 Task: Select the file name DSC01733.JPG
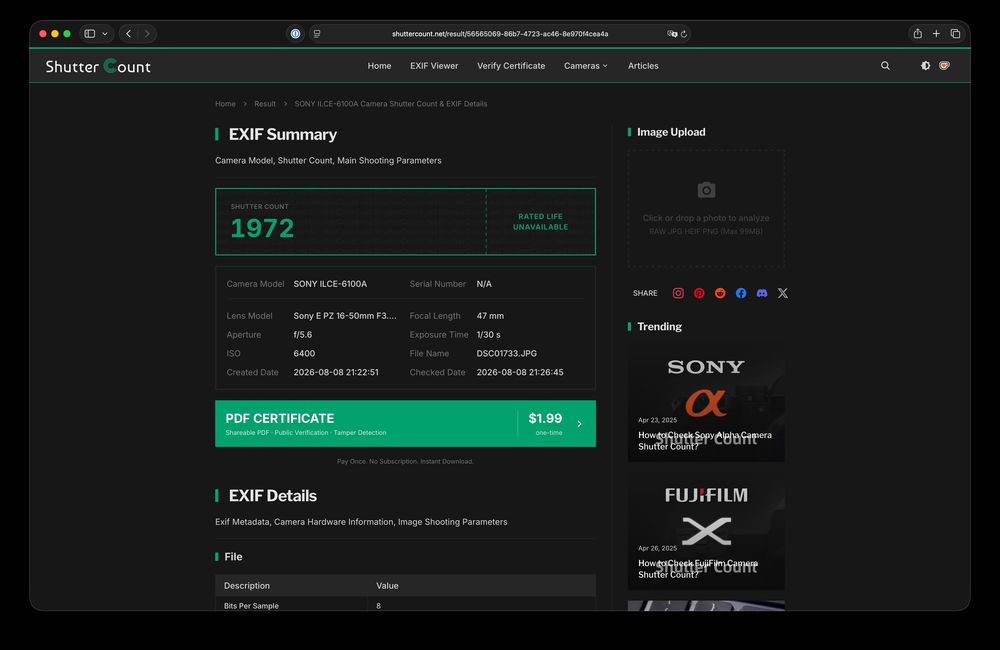click(x=506, y=353)
